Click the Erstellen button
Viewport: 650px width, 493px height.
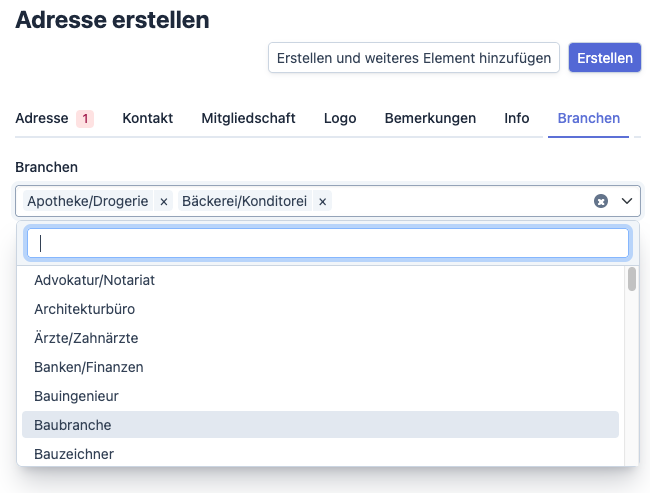pyautogui.click(x=605, y=58)
